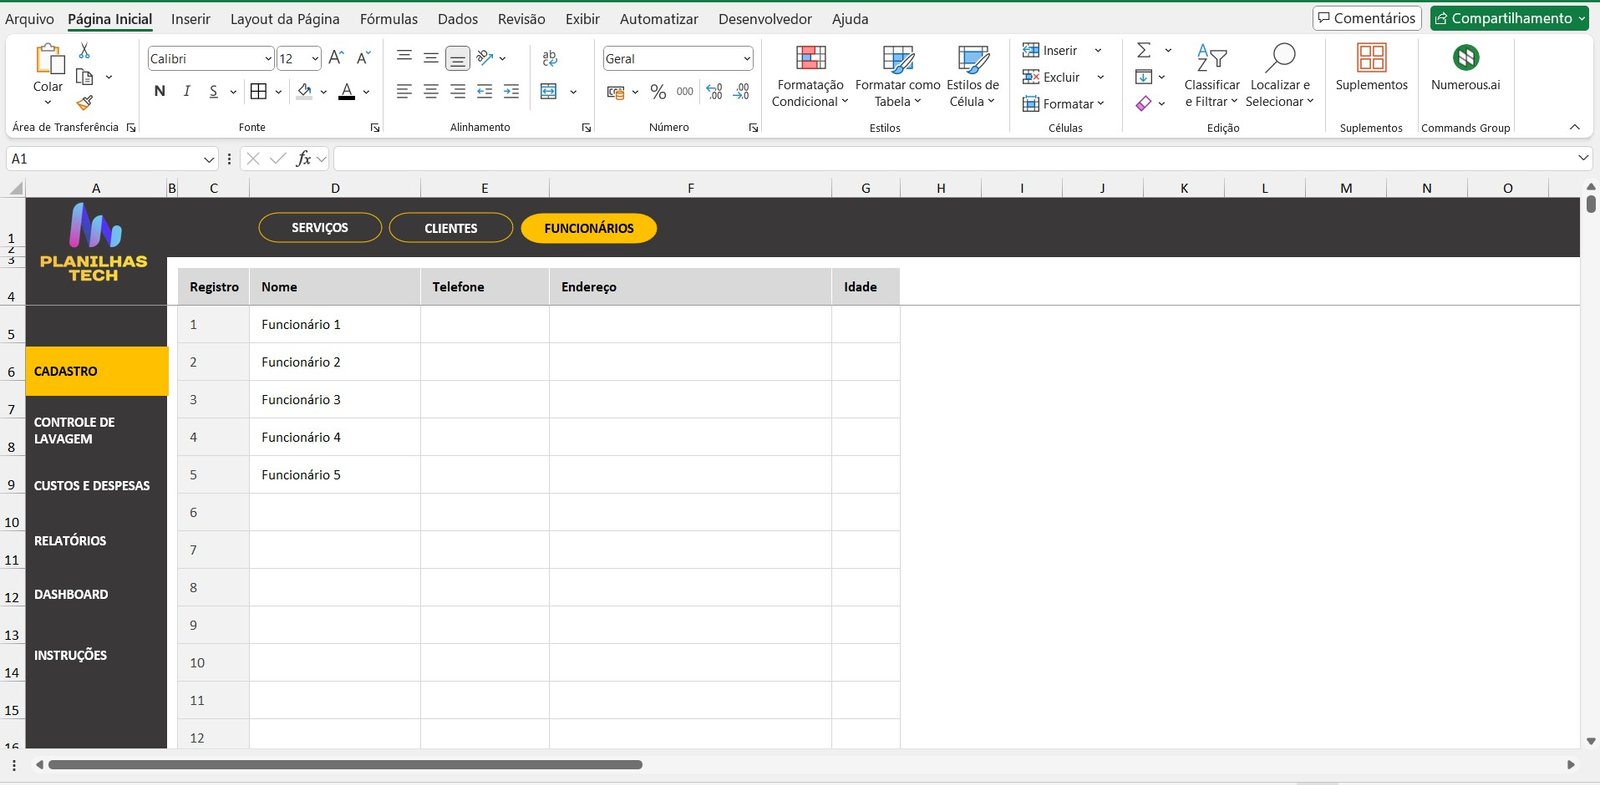This screenshot has width=1600, height=785.
Task: Open the Dados ribbon tab
Action: (x=457, y=19)
